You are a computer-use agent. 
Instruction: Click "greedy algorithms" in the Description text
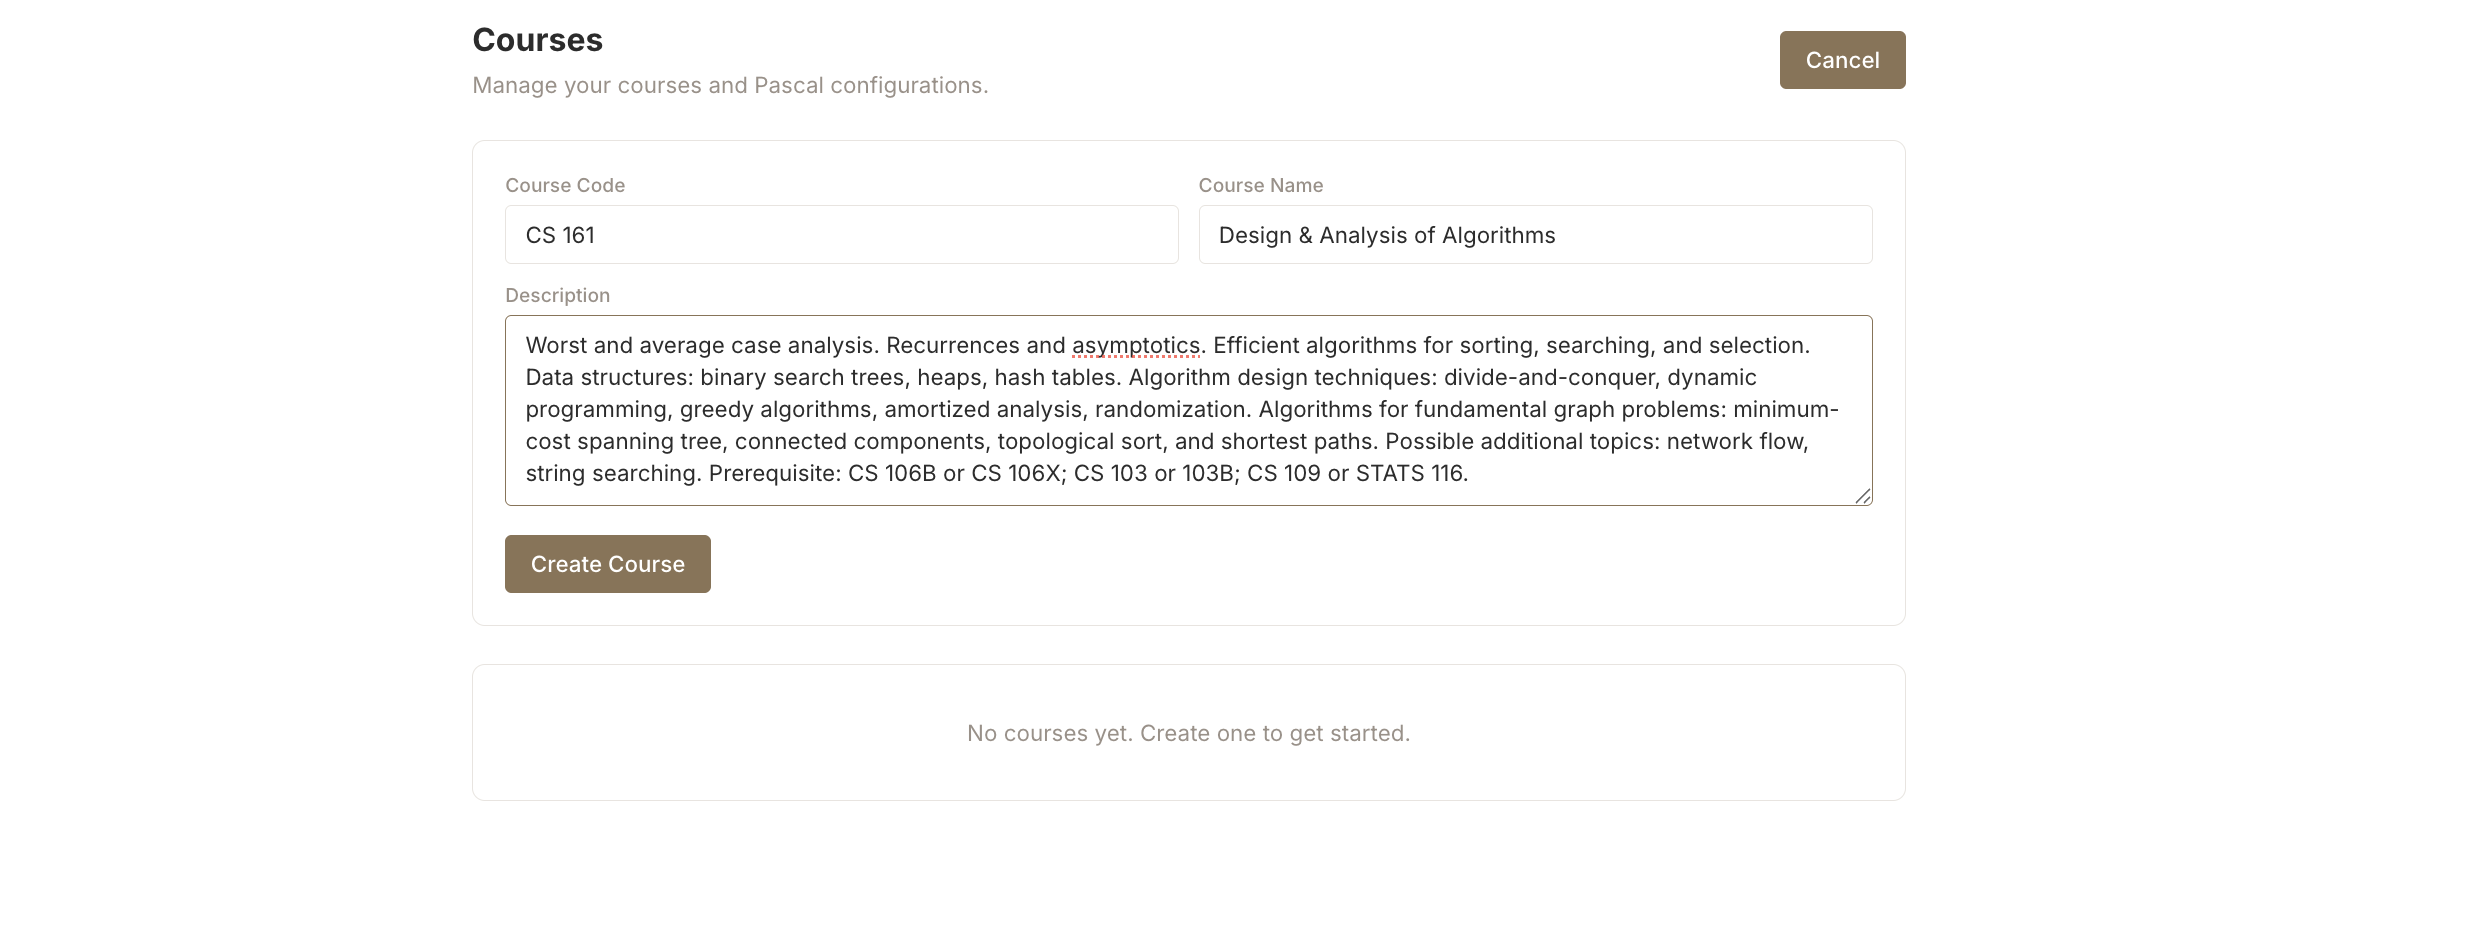(x=775, y=410)
